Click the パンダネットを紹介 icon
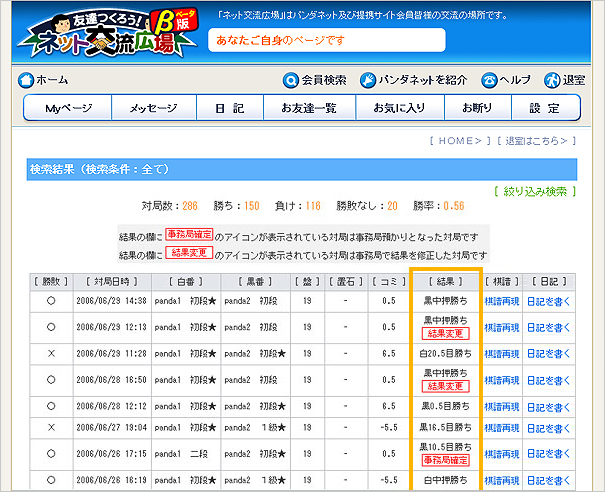605x492 pixels. click(x=368, y=80)
